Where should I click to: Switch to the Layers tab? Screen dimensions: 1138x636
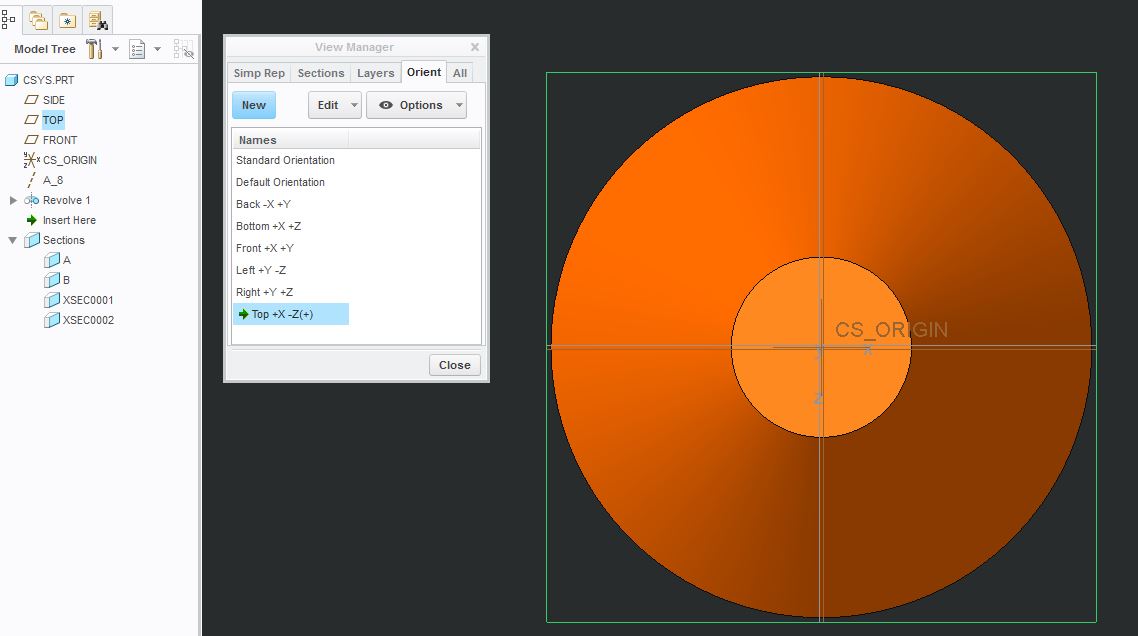[x=375, y=73]
